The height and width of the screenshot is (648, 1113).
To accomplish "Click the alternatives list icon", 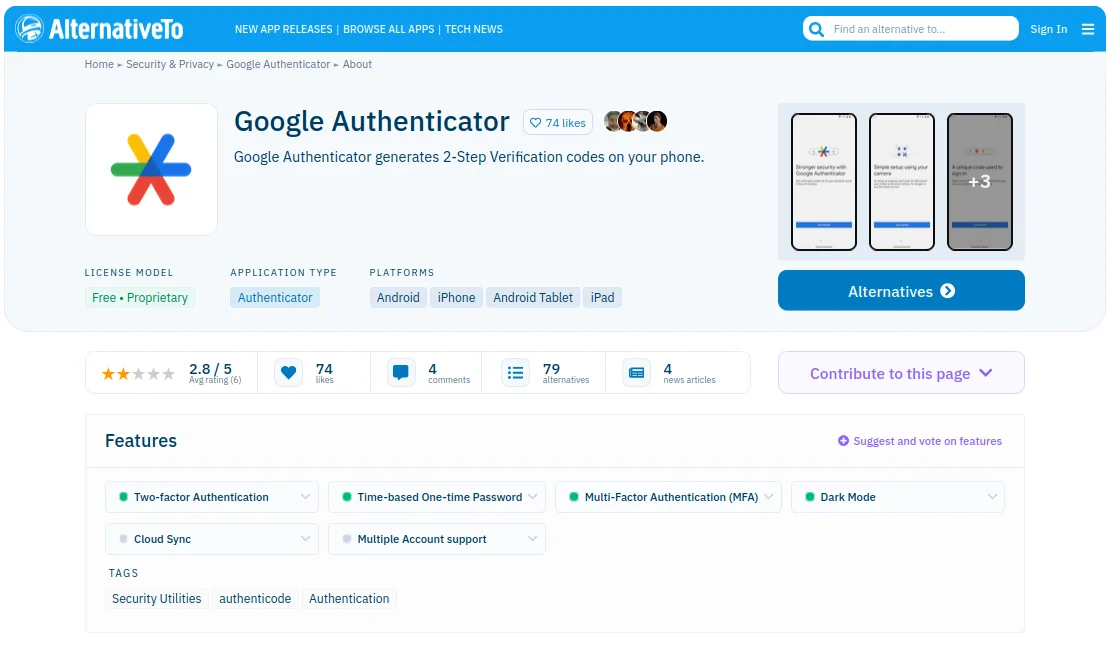I will tap(515, 373).
